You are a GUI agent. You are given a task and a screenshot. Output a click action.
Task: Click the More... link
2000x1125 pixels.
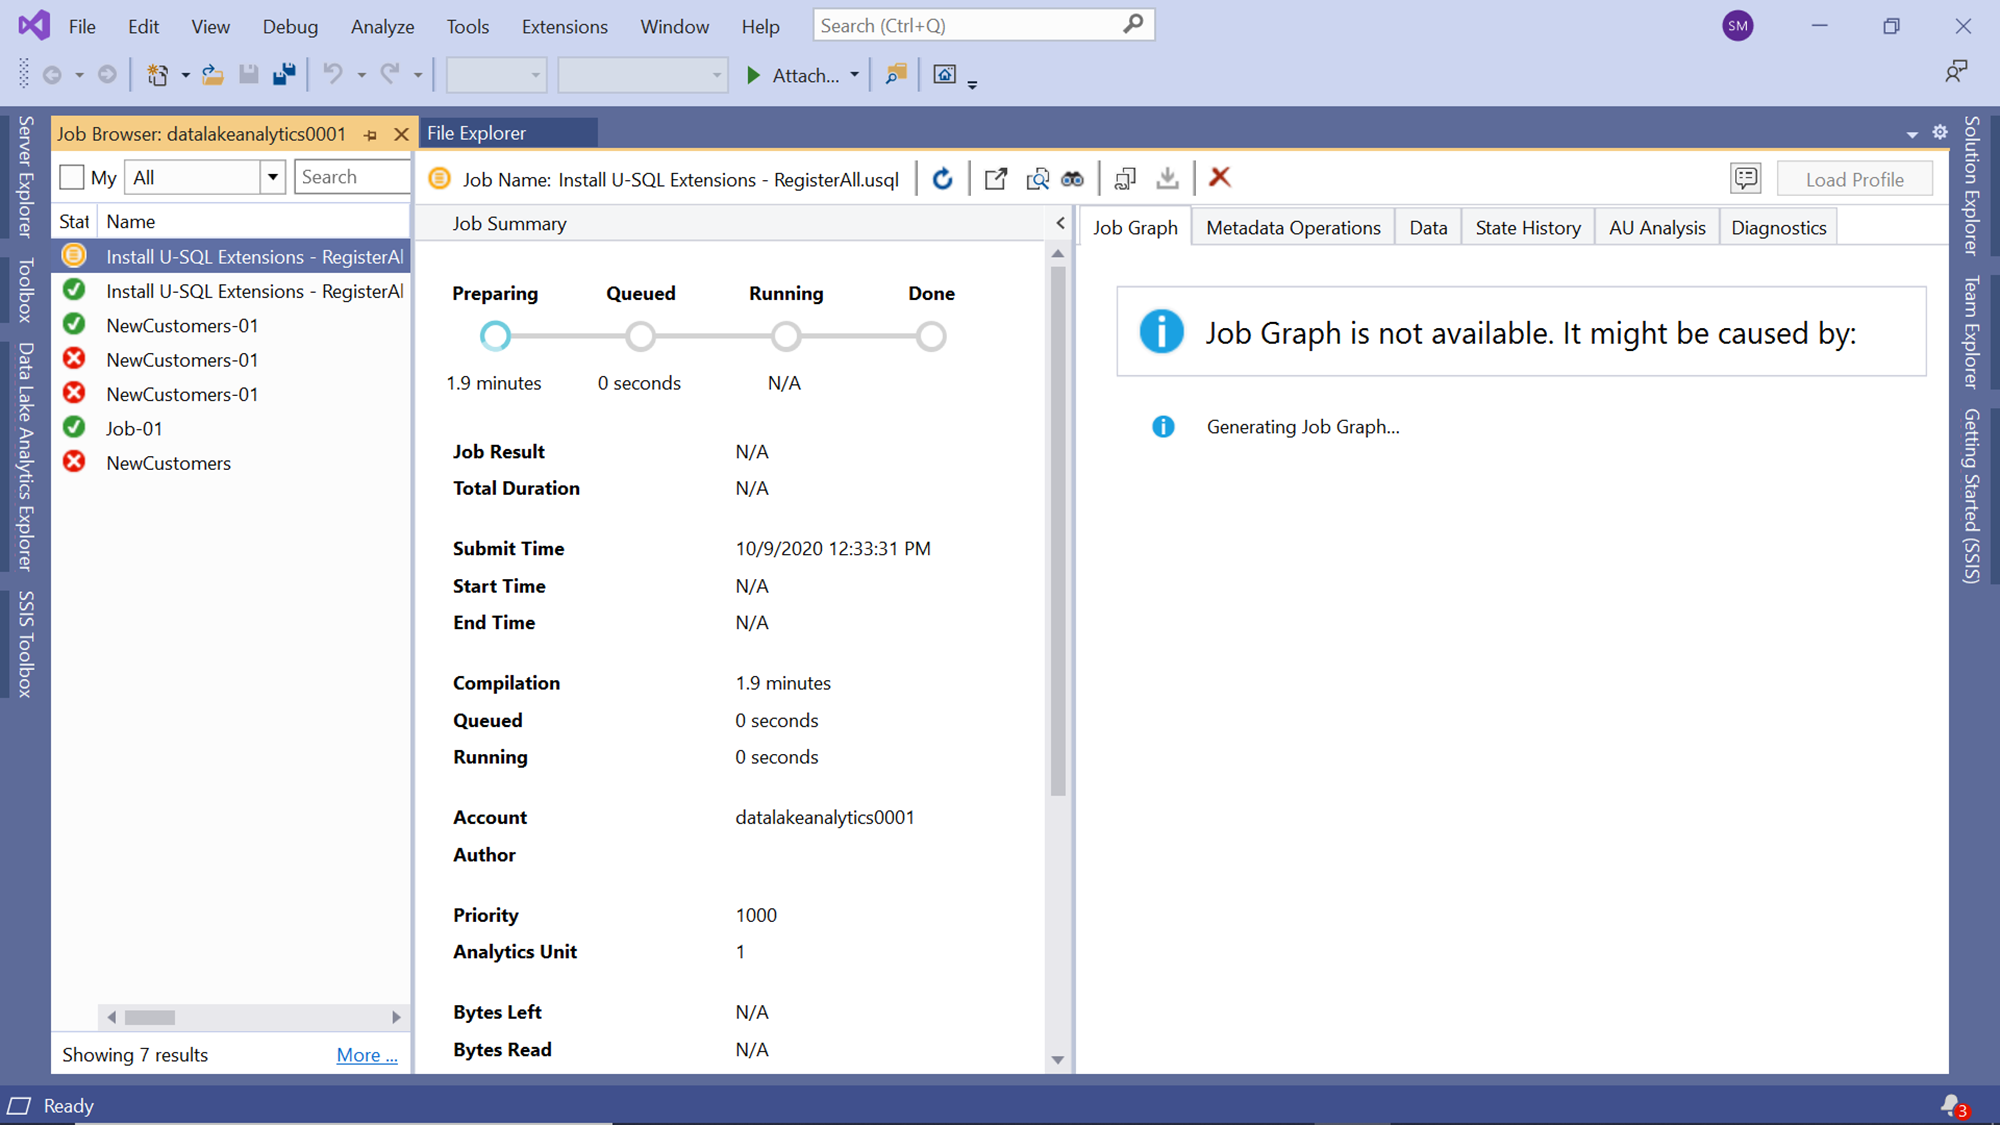[366, 1055]
